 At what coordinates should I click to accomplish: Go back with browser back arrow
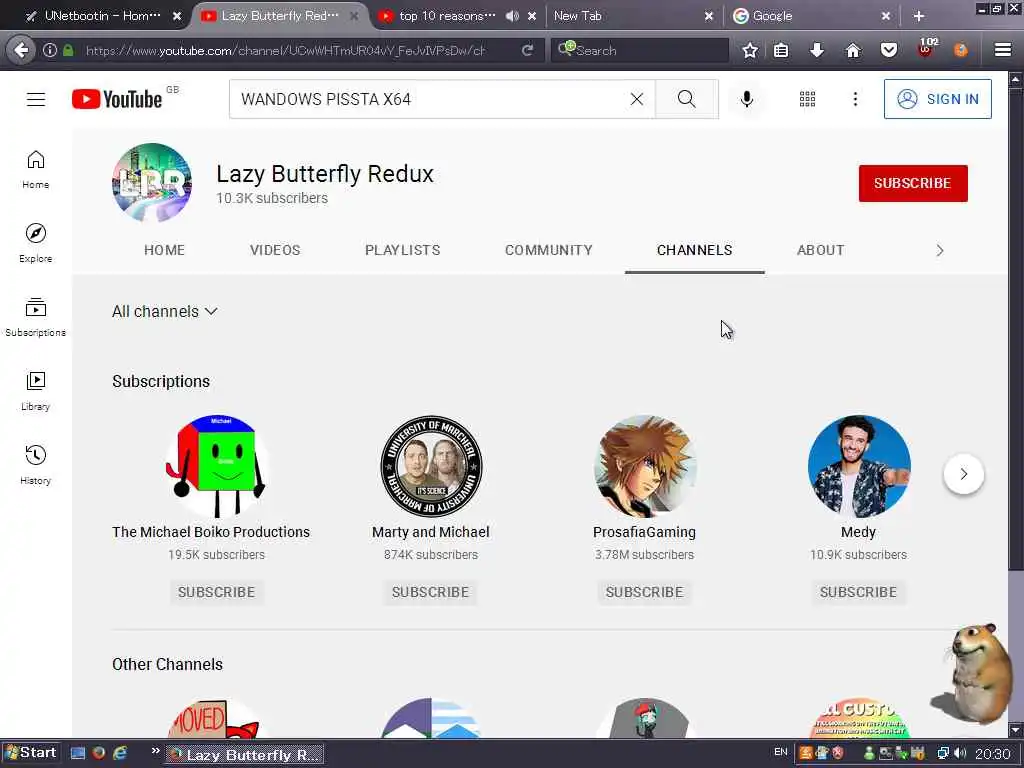pyautogui.click(x=21, y=50)
